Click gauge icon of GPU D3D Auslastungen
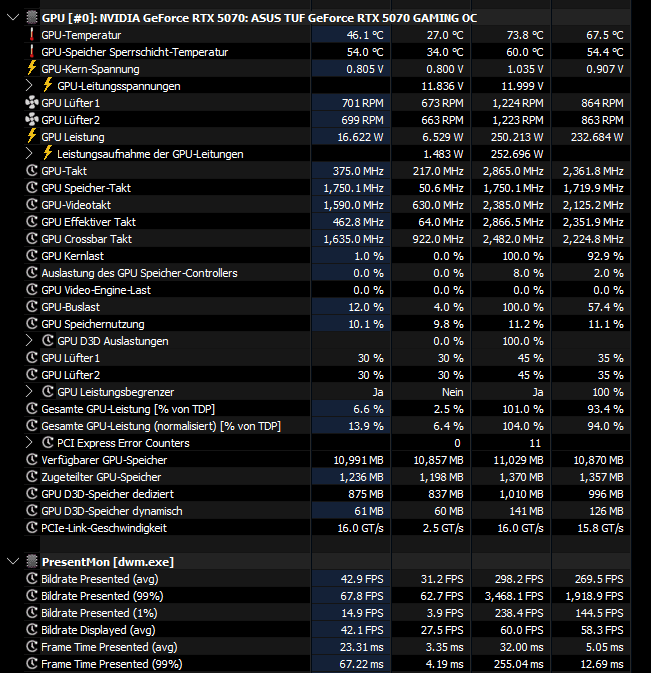This screenshot has width=651, height=673. tap(48, 341)
